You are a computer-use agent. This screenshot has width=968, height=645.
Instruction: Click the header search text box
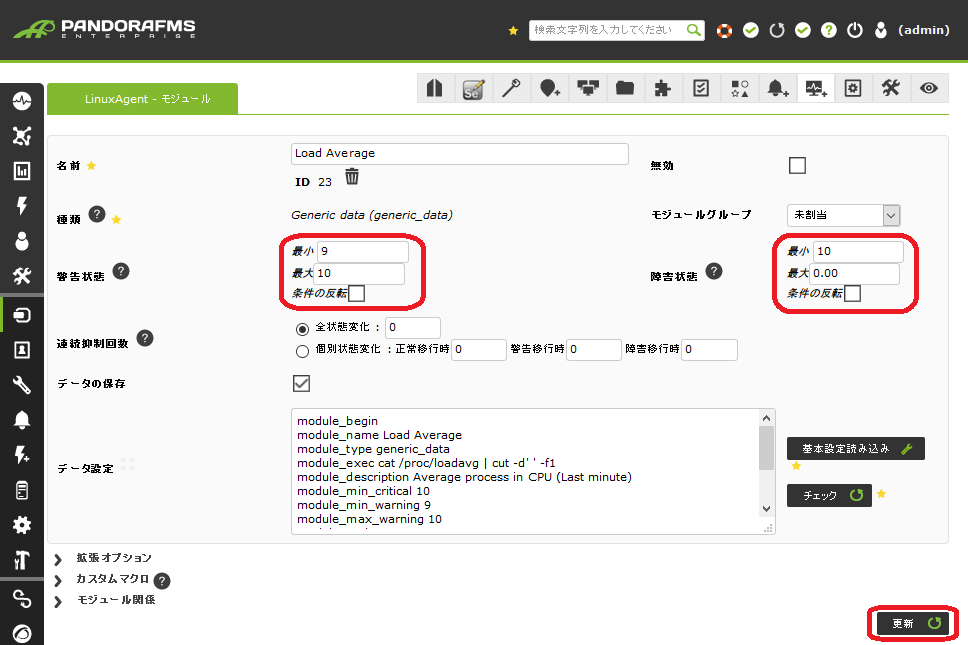[x=608, y=30]
